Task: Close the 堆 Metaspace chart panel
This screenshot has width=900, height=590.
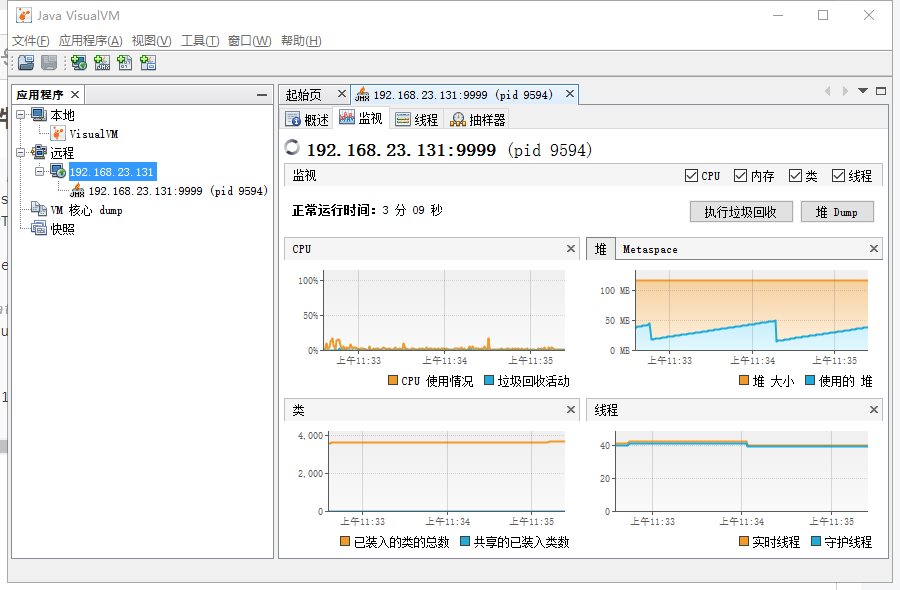Action: point(874,249)
